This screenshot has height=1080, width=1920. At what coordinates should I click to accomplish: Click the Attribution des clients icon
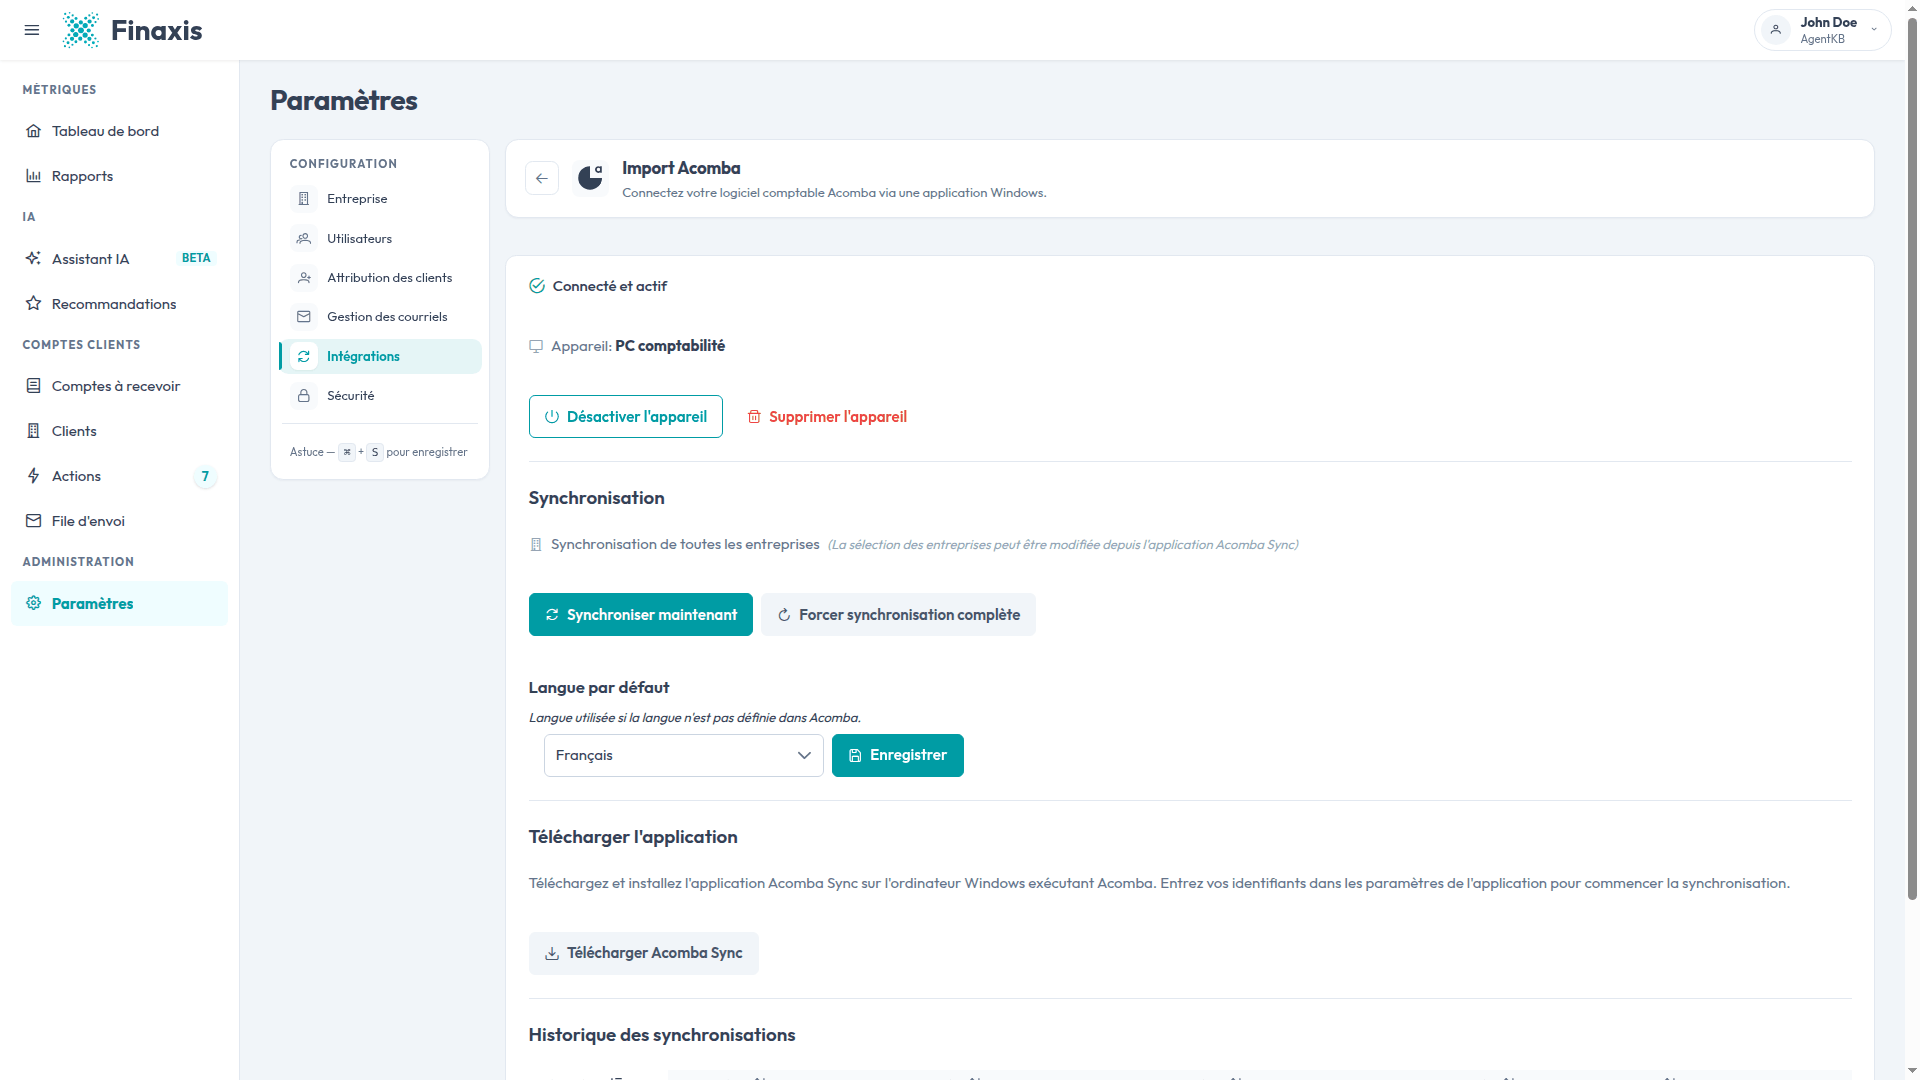coord(304,278)
